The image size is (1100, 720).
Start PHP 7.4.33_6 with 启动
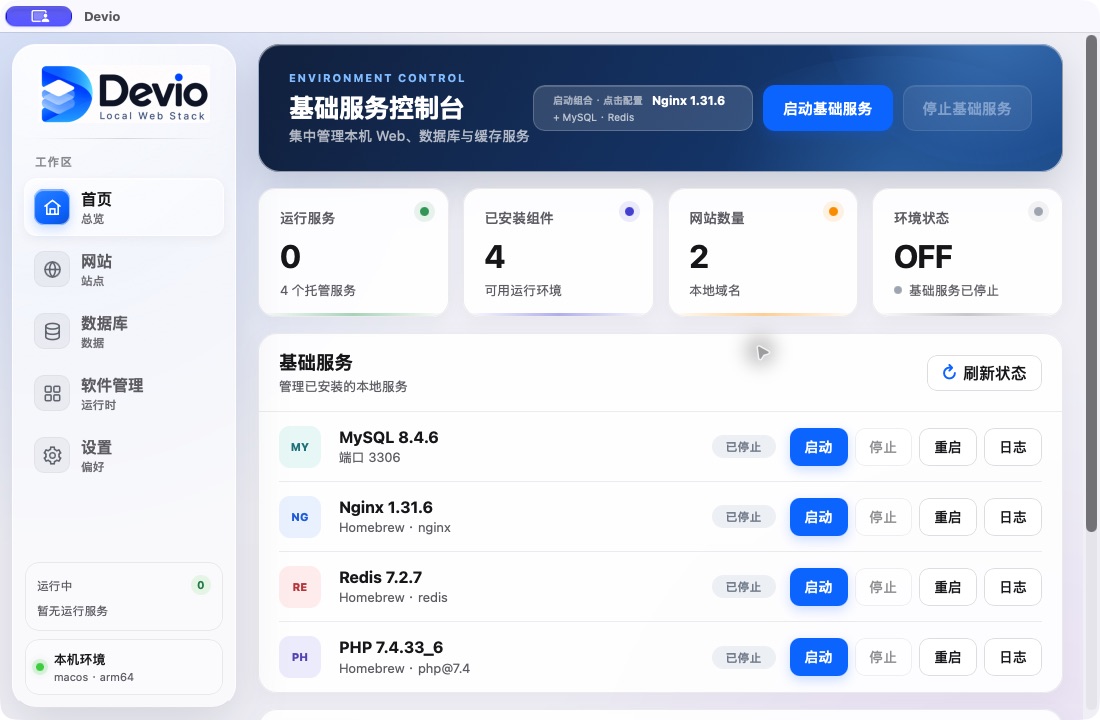(x=819, y=658)
